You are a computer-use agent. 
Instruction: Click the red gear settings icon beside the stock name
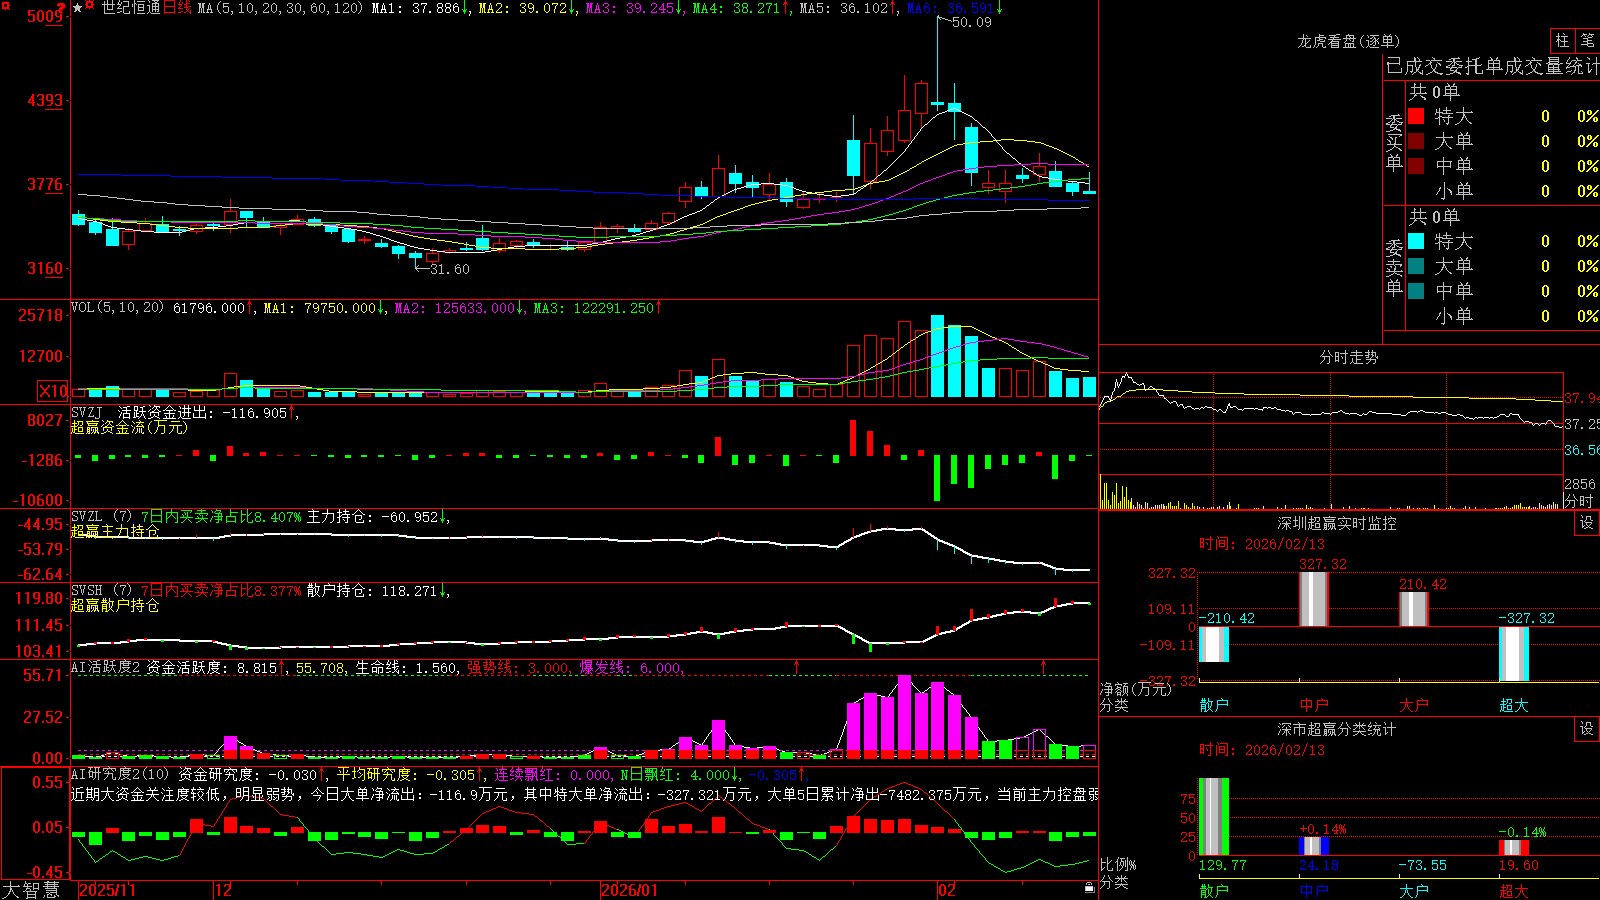[89, 5]
